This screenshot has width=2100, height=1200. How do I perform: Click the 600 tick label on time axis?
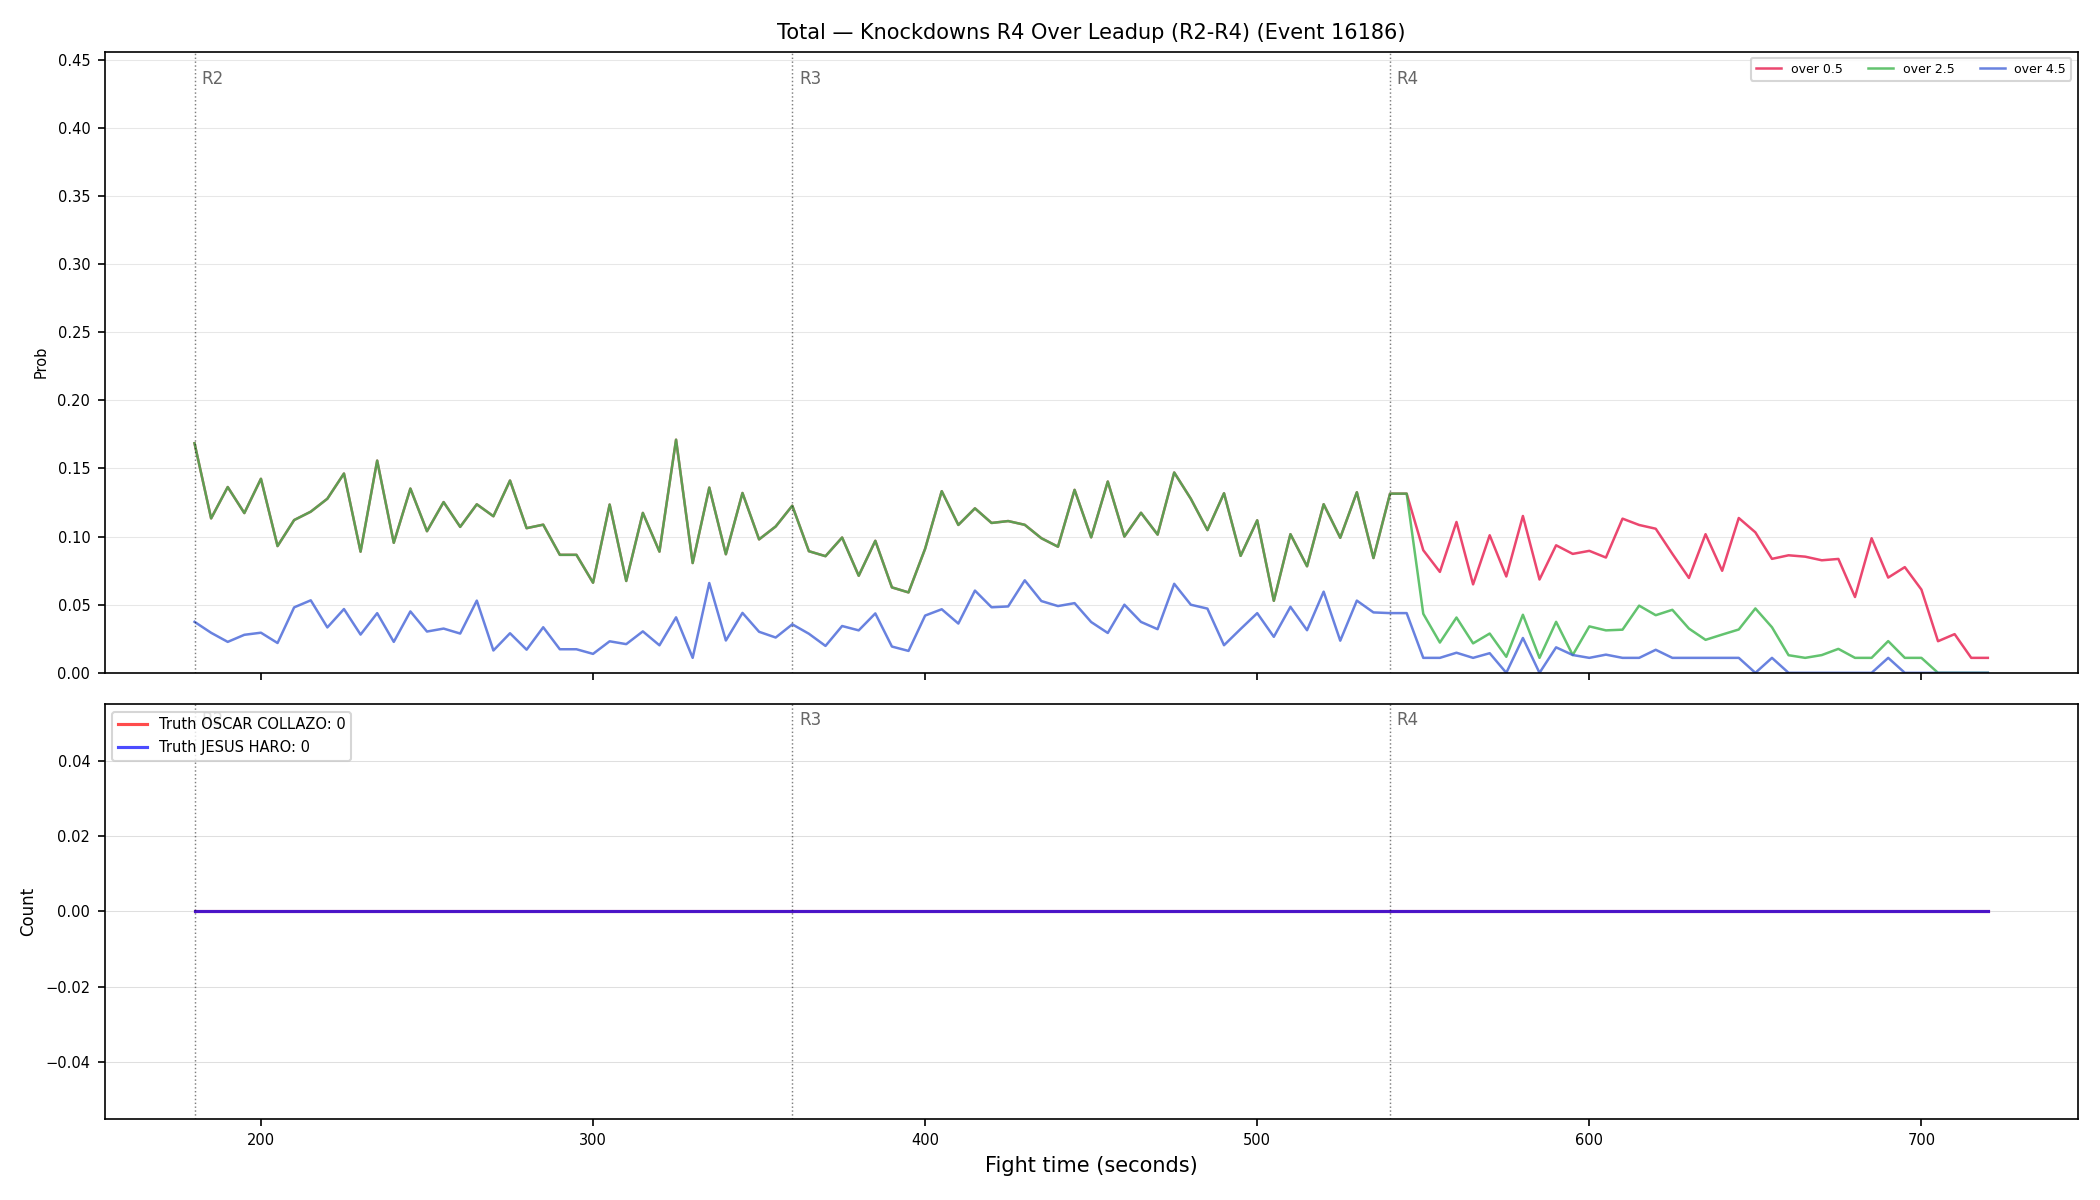[1589, 1139]
